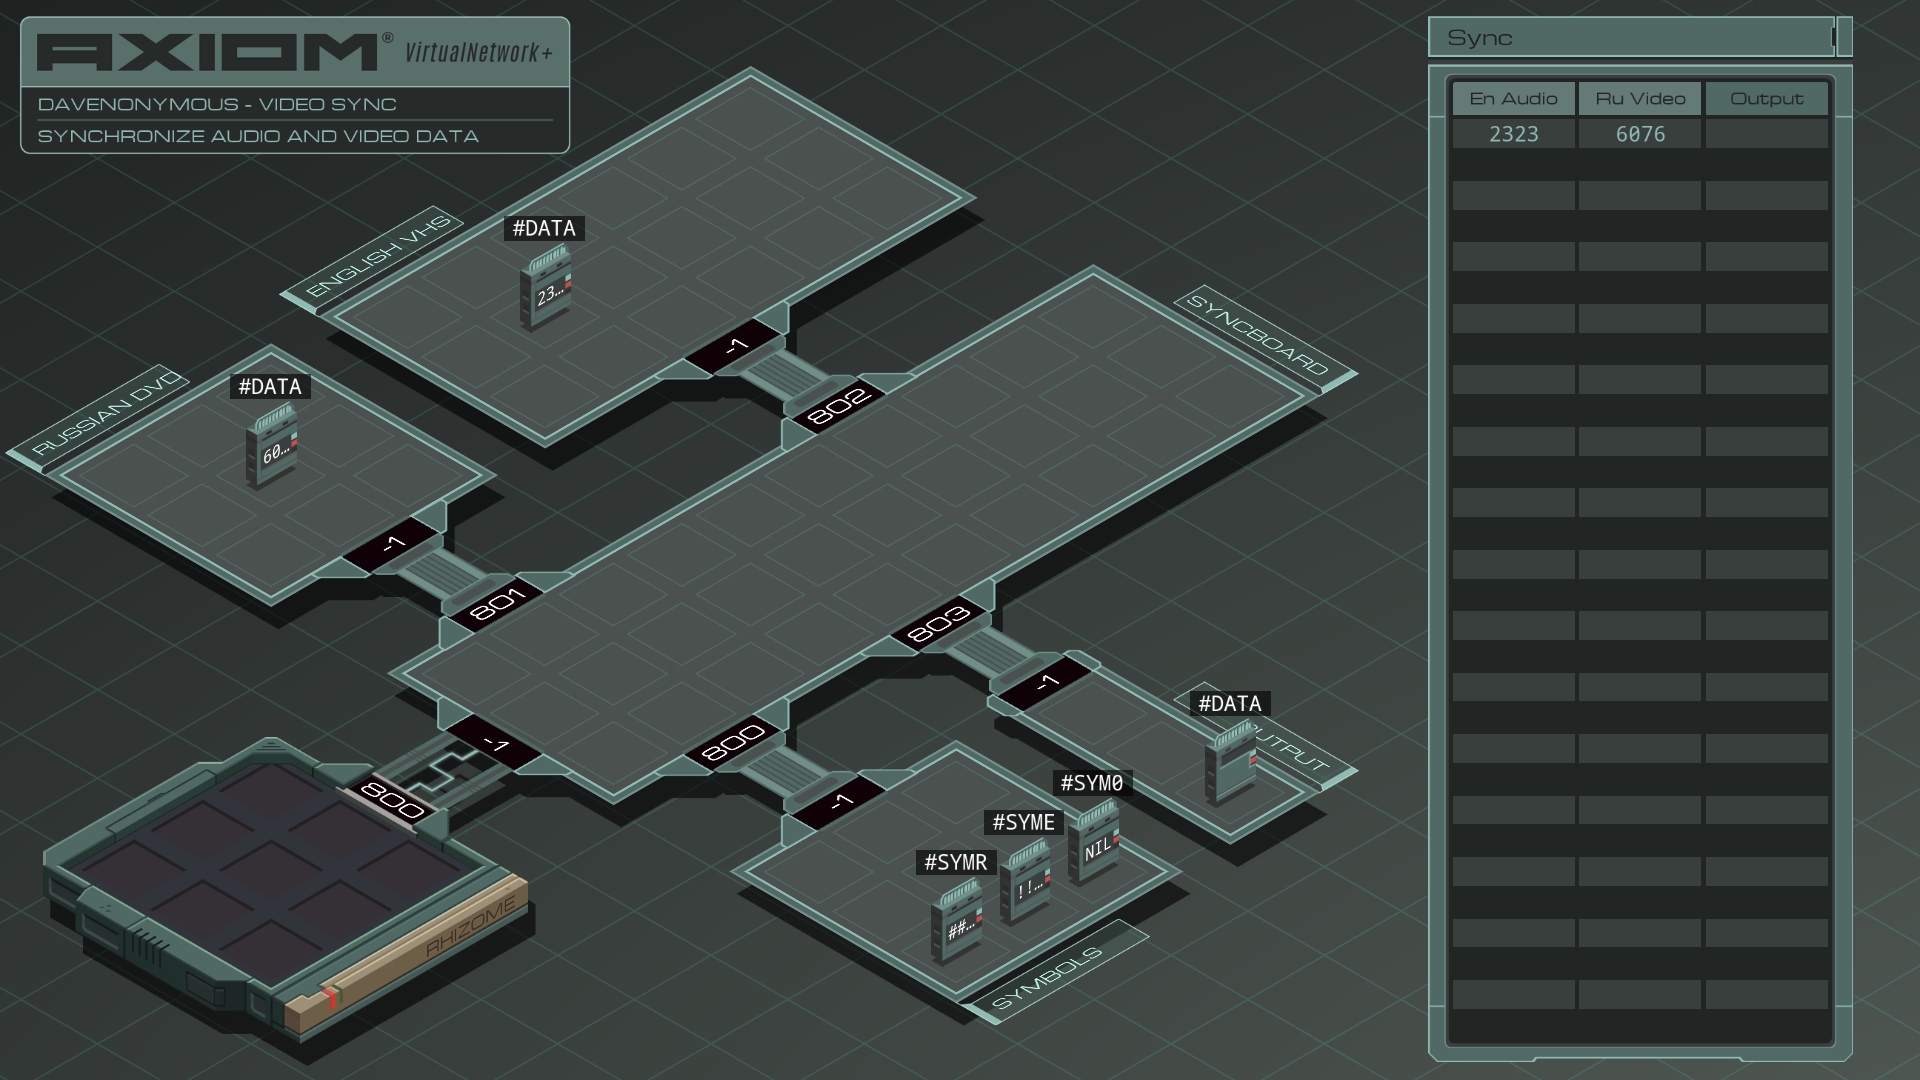
Task: Click the Sync panel title bar
Action: pyautogui.click(x=1632, y=38)
